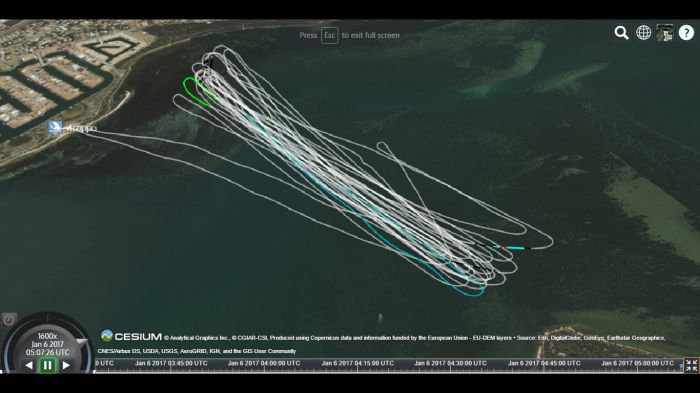Open the navigation help question mark

click(686, 33)
